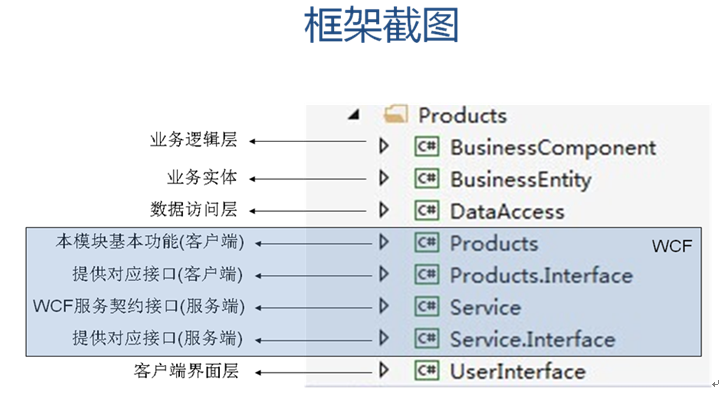This screenshot has width=723, height=396.
Task: Click the Products folder icon
Action: [x=396, y=114]
